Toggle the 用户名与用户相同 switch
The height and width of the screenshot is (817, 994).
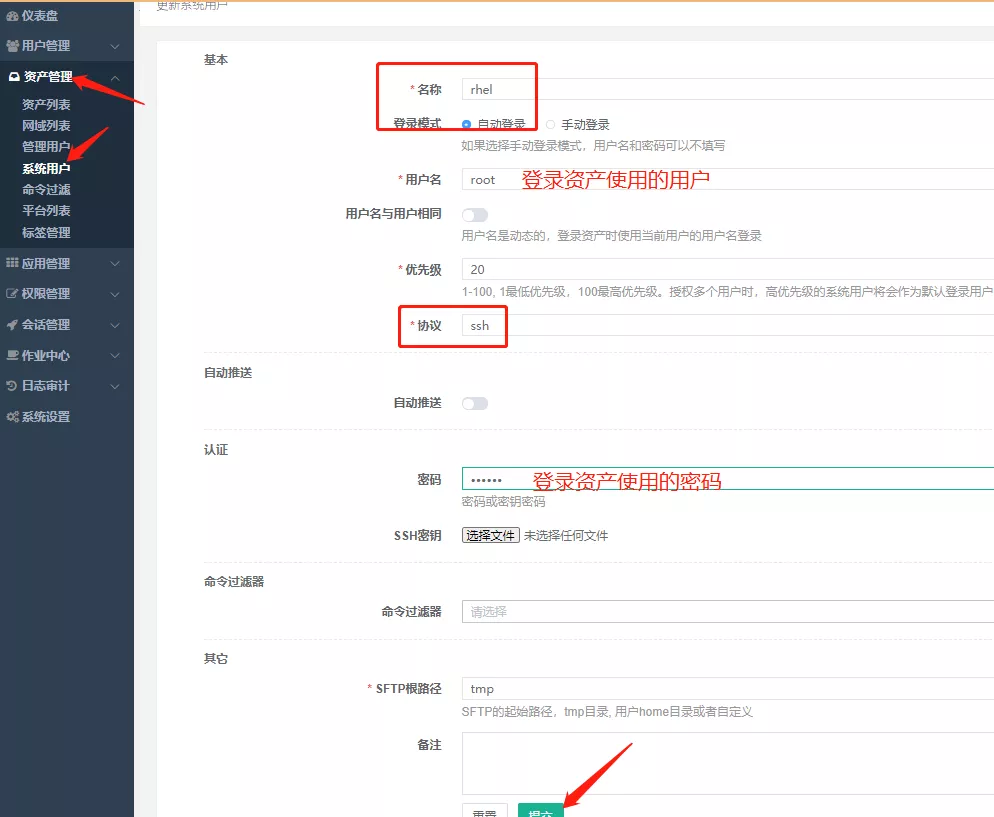tap(474, 214)
